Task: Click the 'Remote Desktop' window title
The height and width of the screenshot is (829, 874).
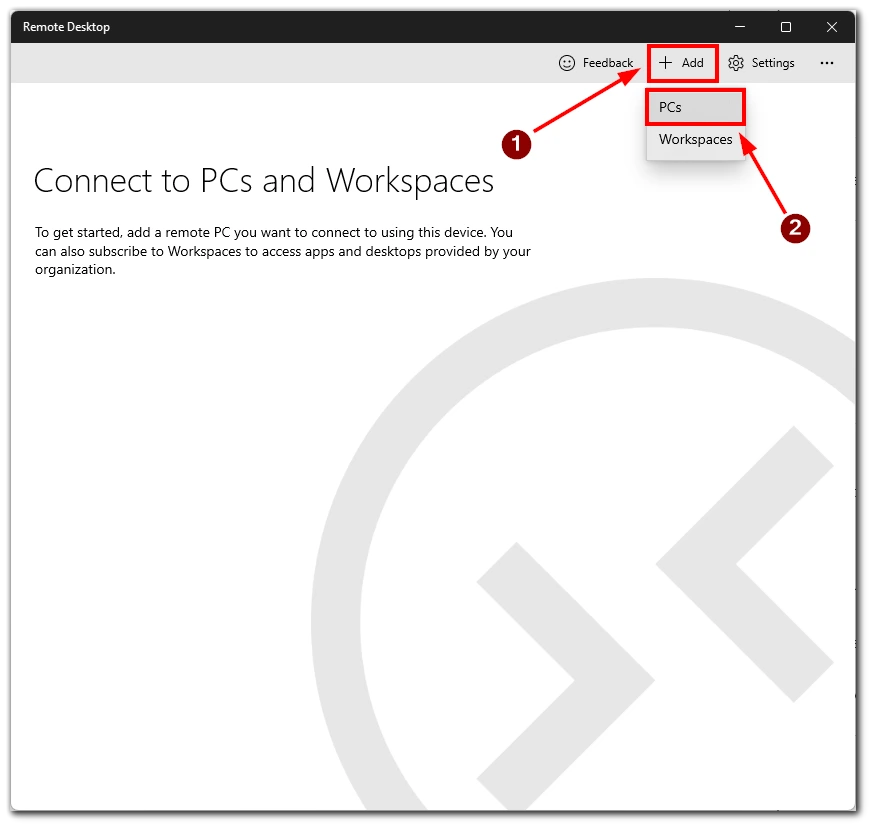Action: (x=66, y=27)
